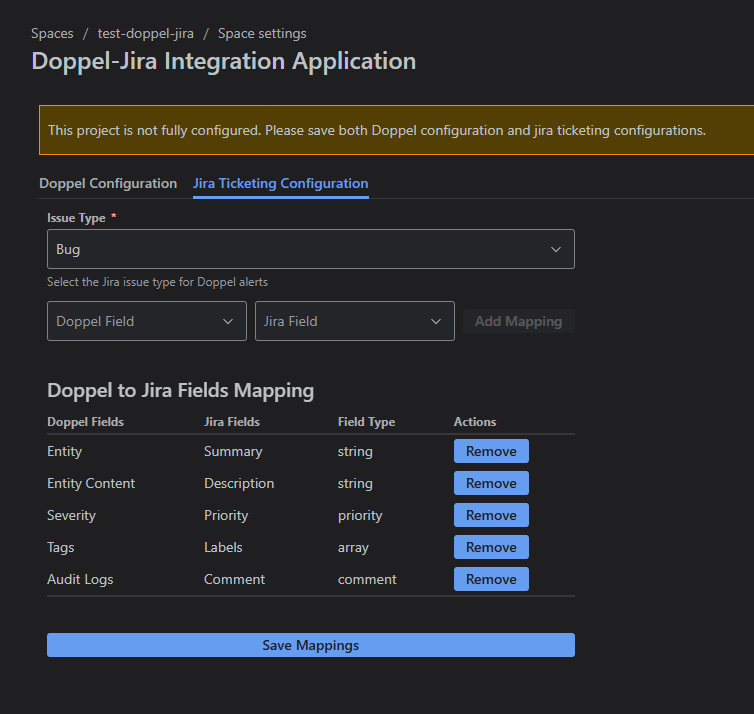Screen dimensions: 754x714
Task: Click the lowercase priority field type cell
Action: pos(360,515)
